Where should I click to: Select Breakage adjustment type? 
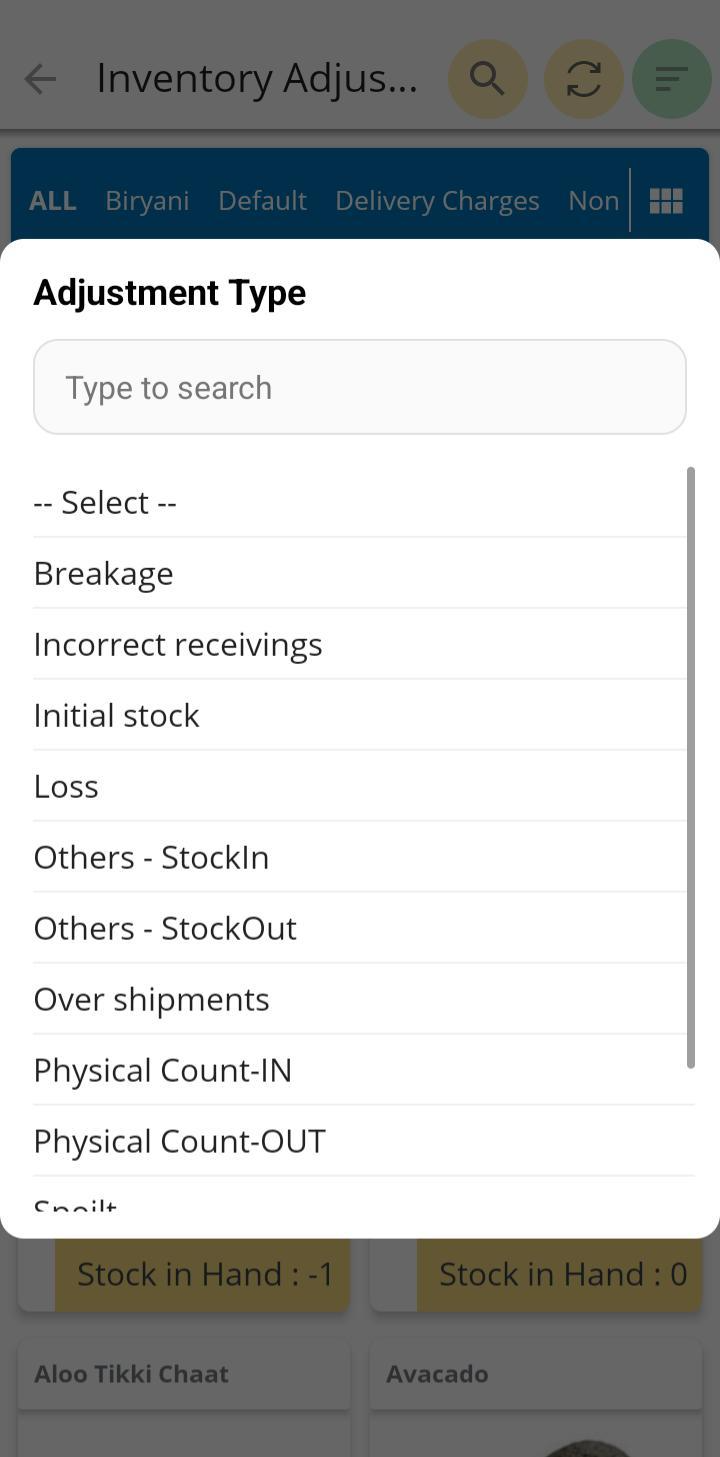(104, 574)
